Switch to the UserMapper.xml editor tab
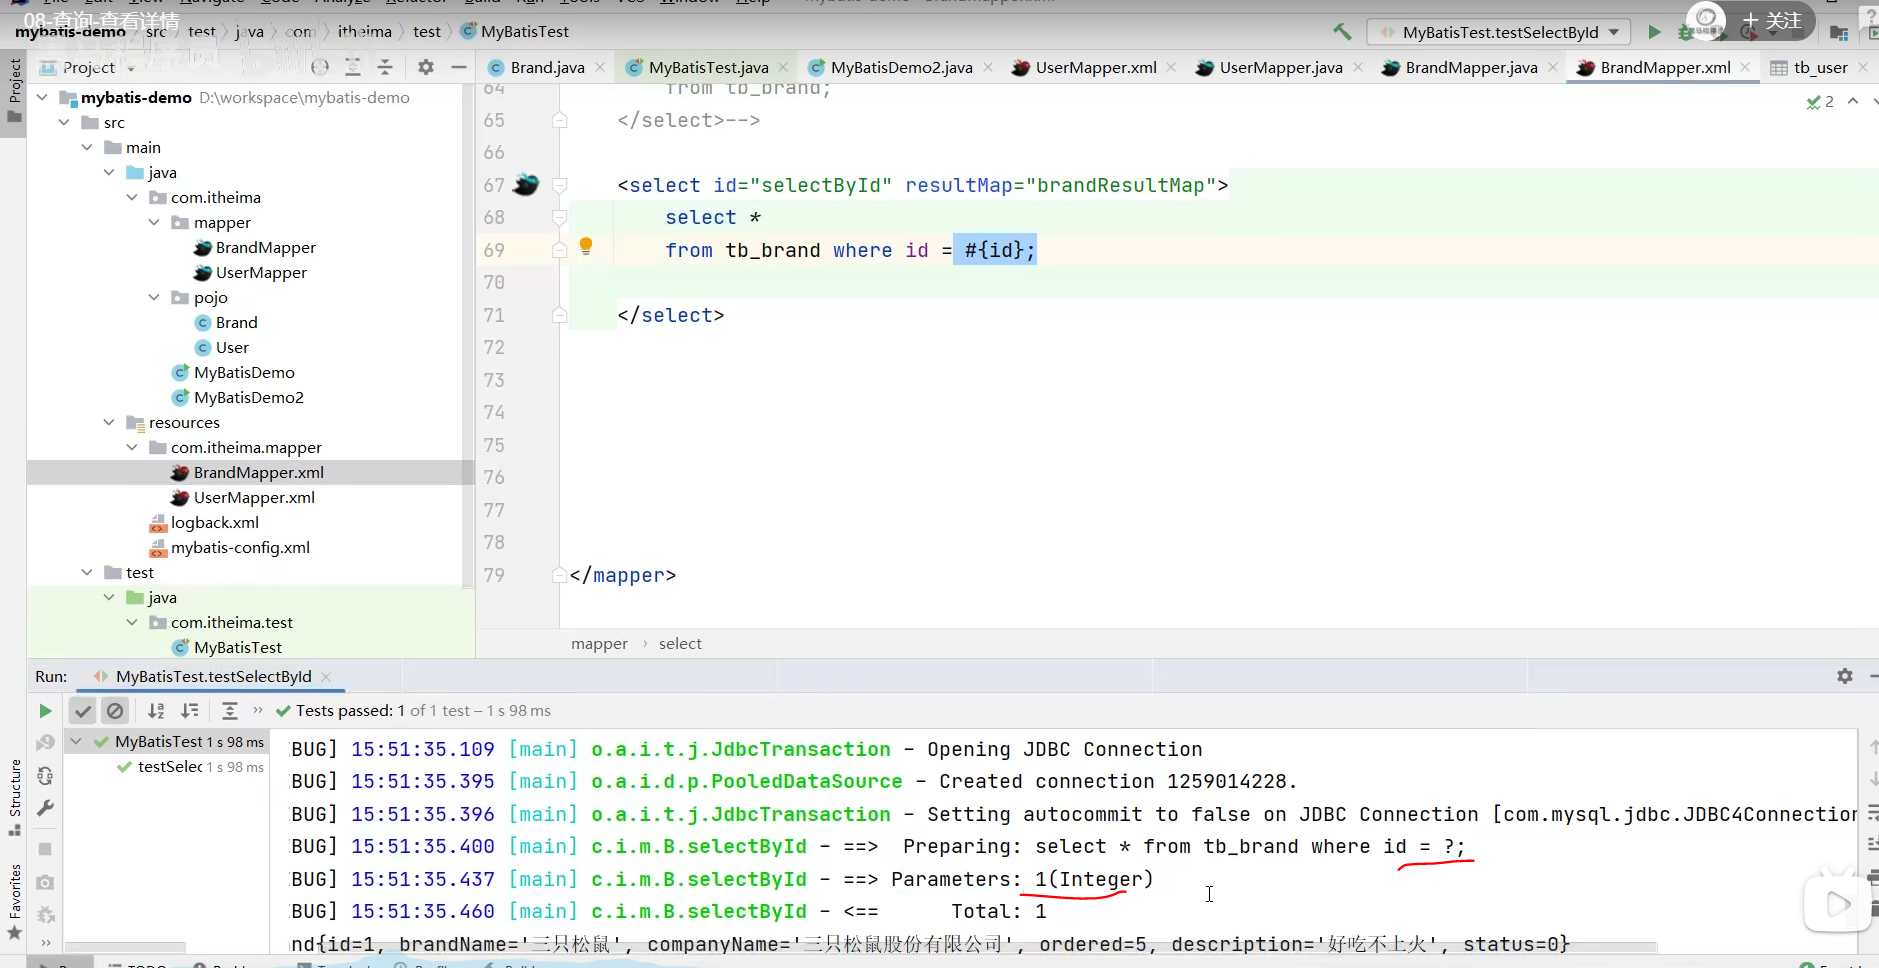Viewport: 1879px width, 968px height. pyautogui.click(x=1096, y=67)
